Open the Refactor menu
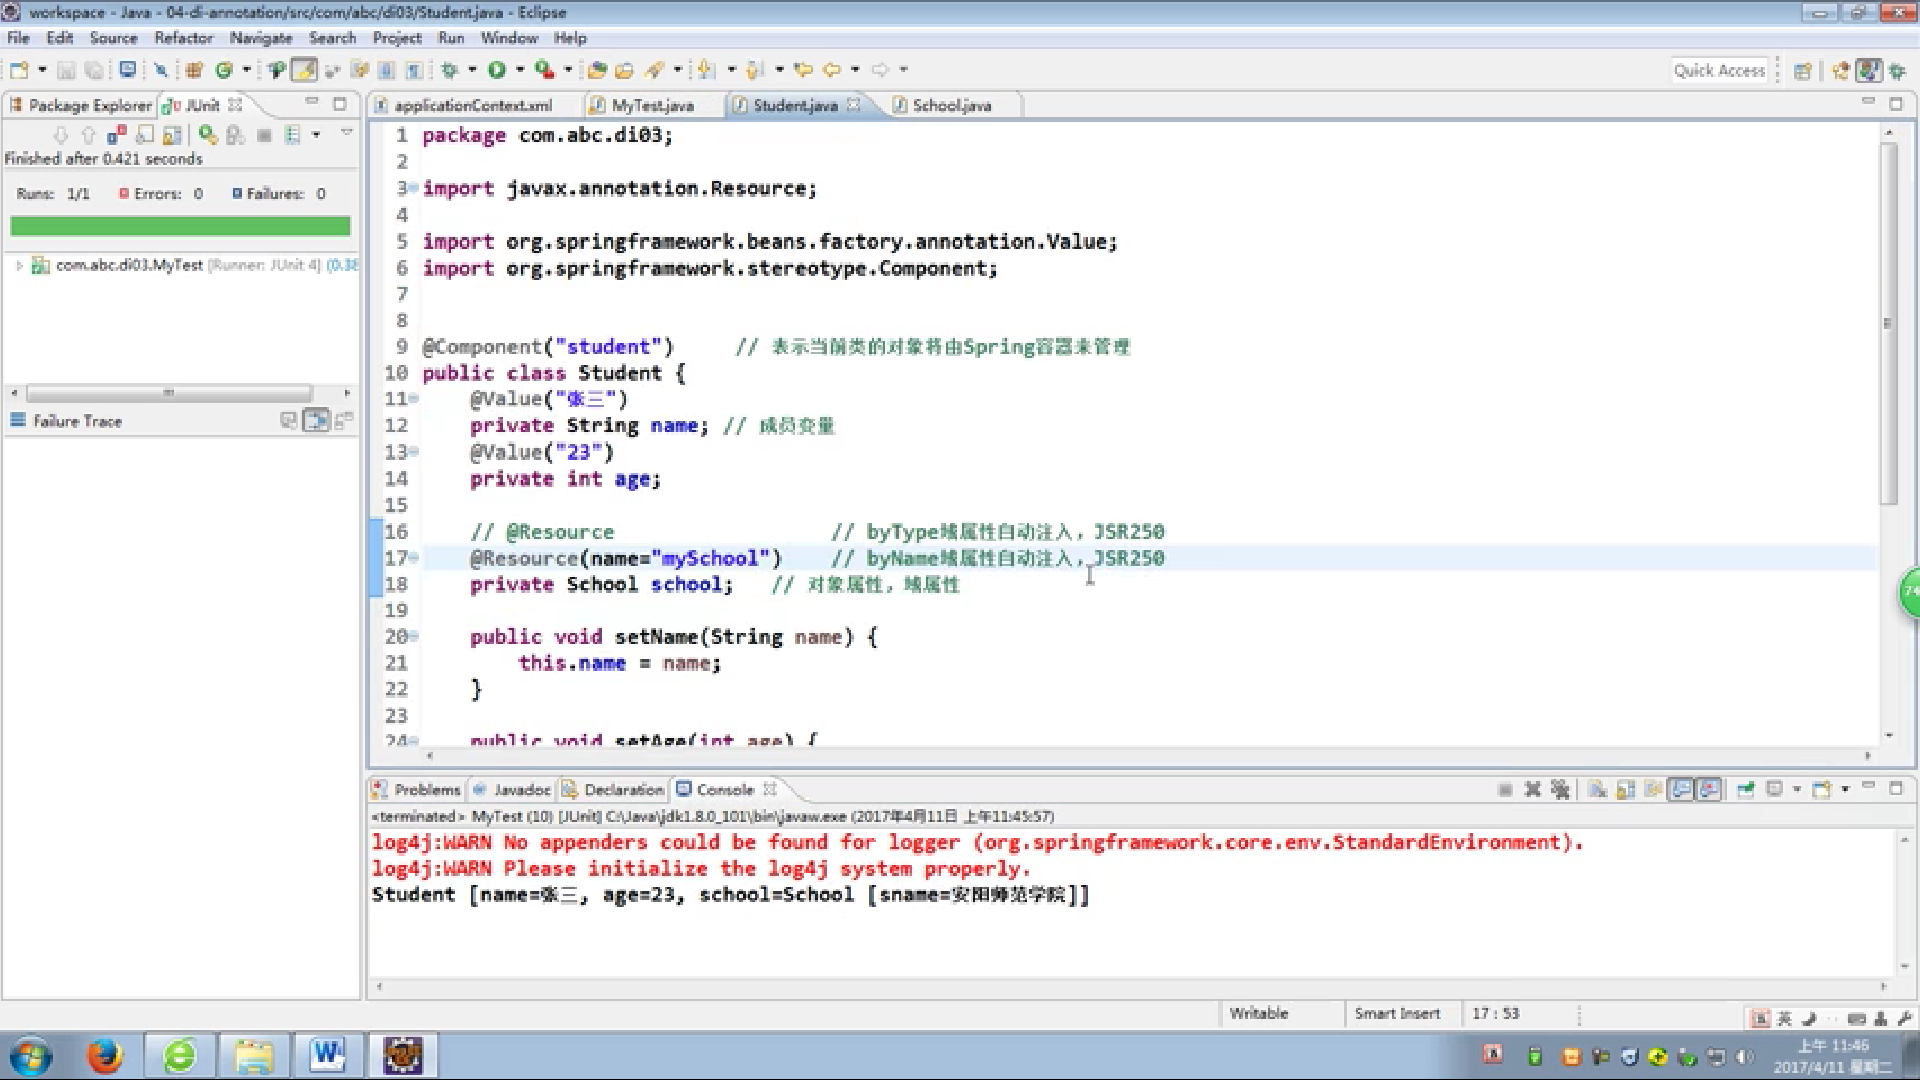Image resolution: width=1920 pixels, height=1080 pixels. pos(183,38)
